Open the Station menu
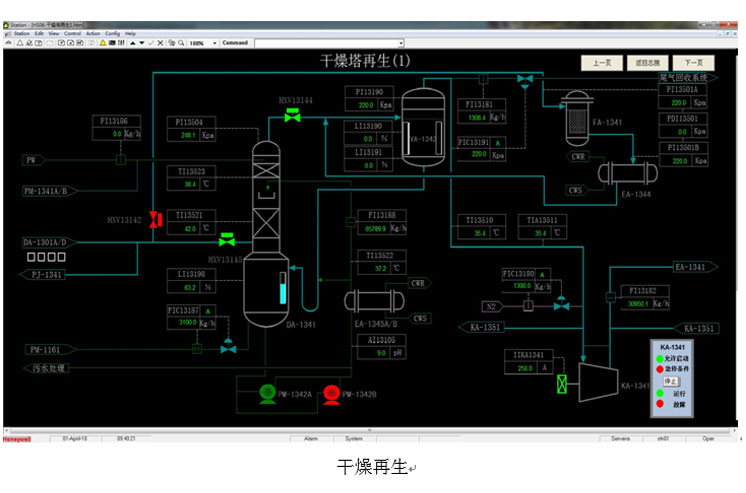Screen dimensions: 746x493 point(22,34)
